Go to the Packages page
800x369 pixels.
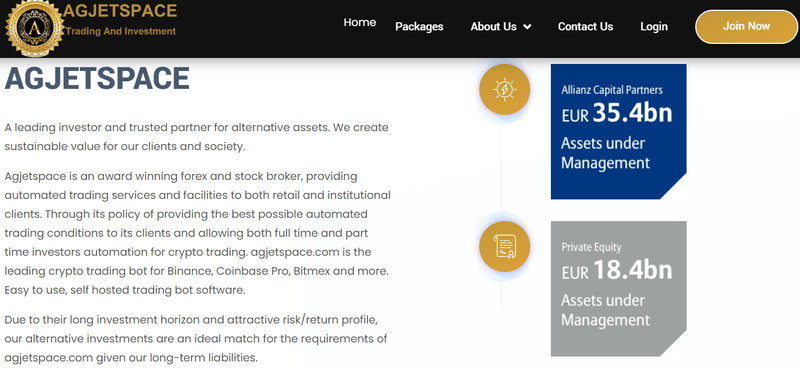[419, 27]
